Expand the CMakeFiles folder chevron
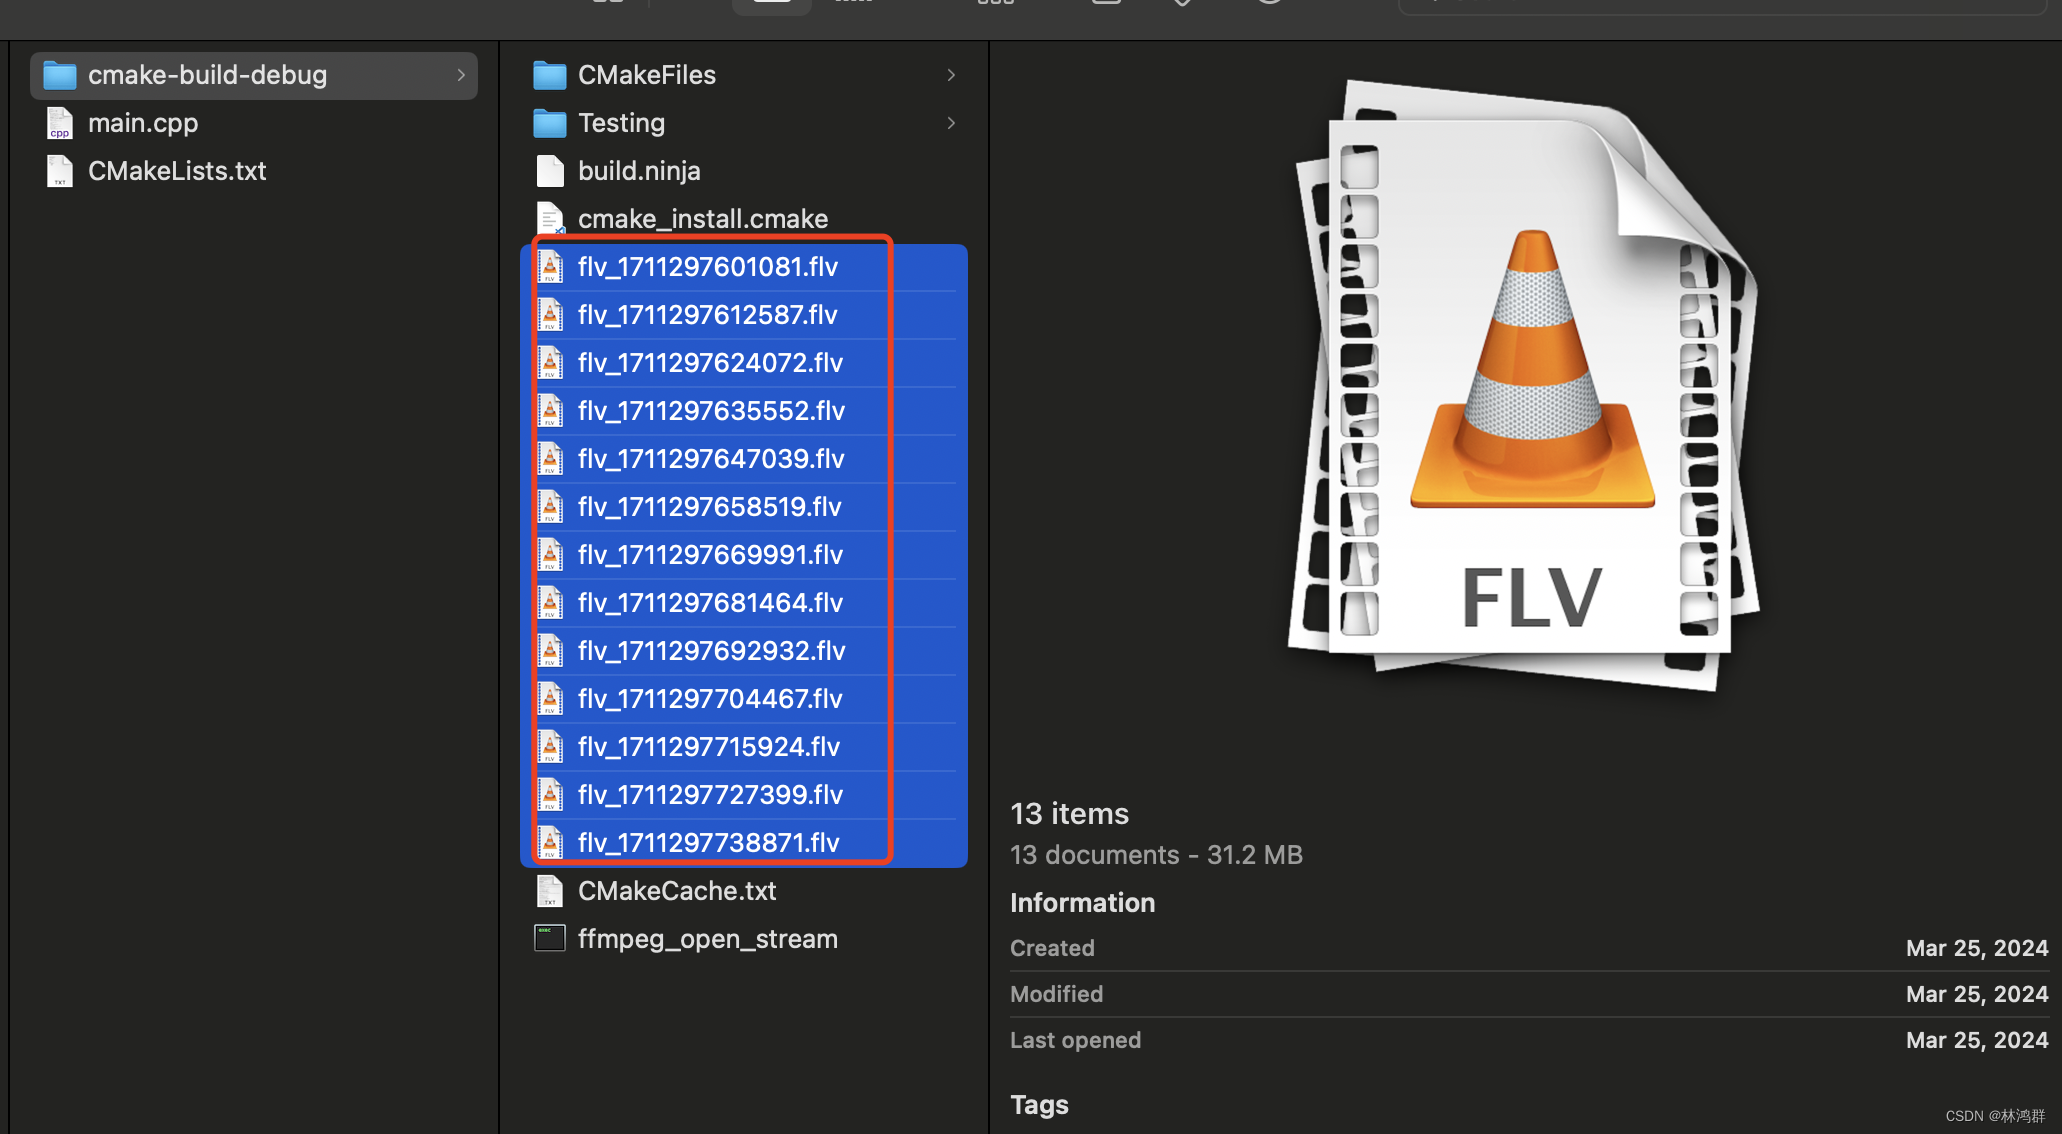The image size is (2062, 1134). click(951, 75)
